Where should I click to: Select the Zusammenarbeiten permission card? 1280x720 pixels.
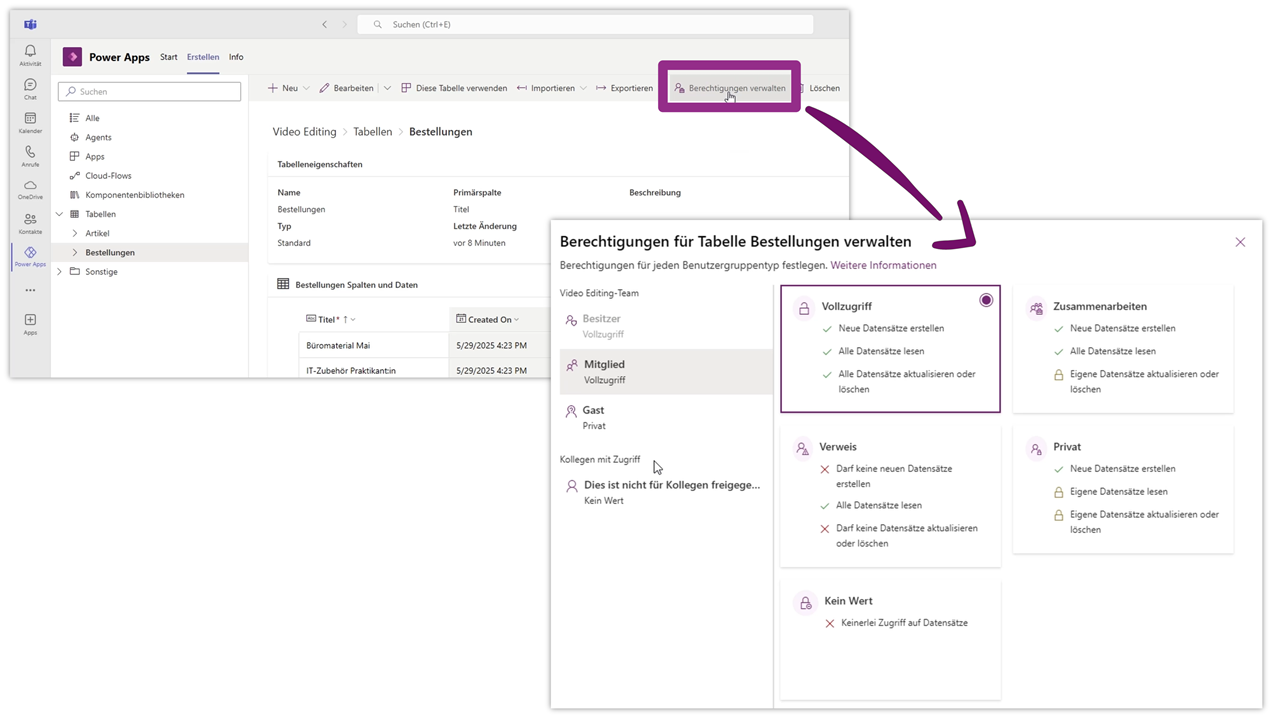point(1123,346)
